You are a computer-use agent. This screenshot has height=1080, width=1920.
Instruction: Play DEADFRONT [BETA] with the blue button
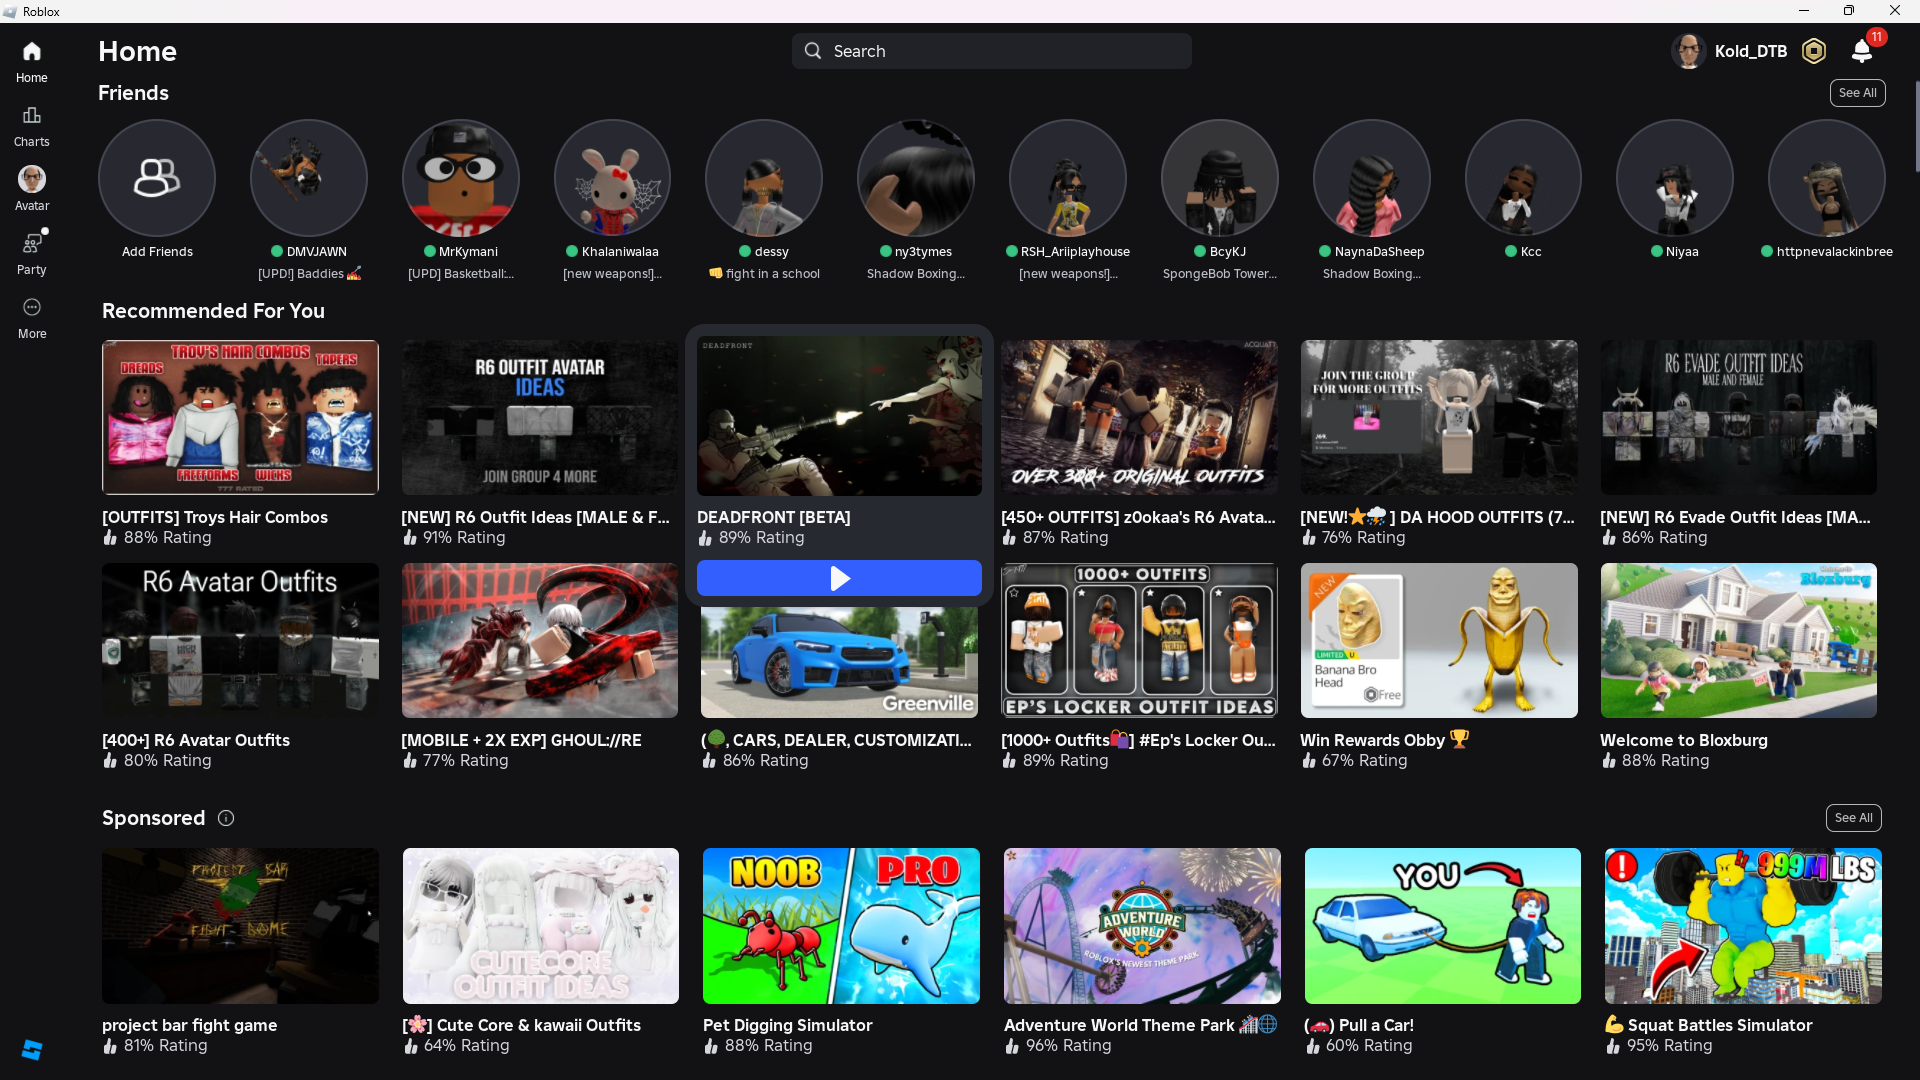[x=839, y=578]
